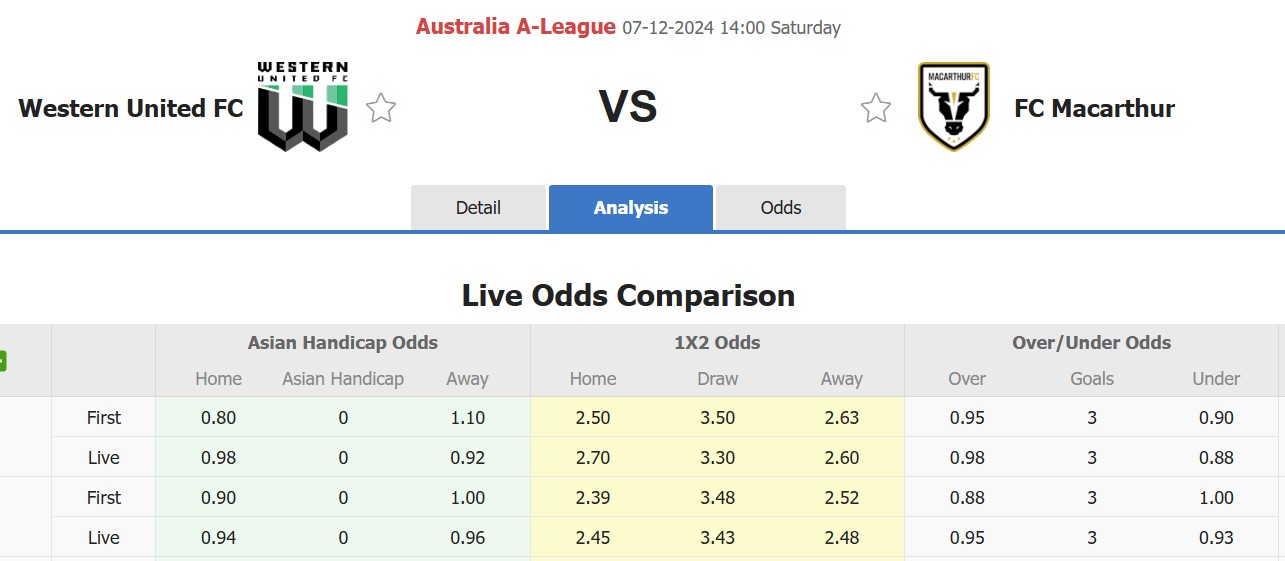Favorite FC Macarthur with star icon

(x=876, y=107)
